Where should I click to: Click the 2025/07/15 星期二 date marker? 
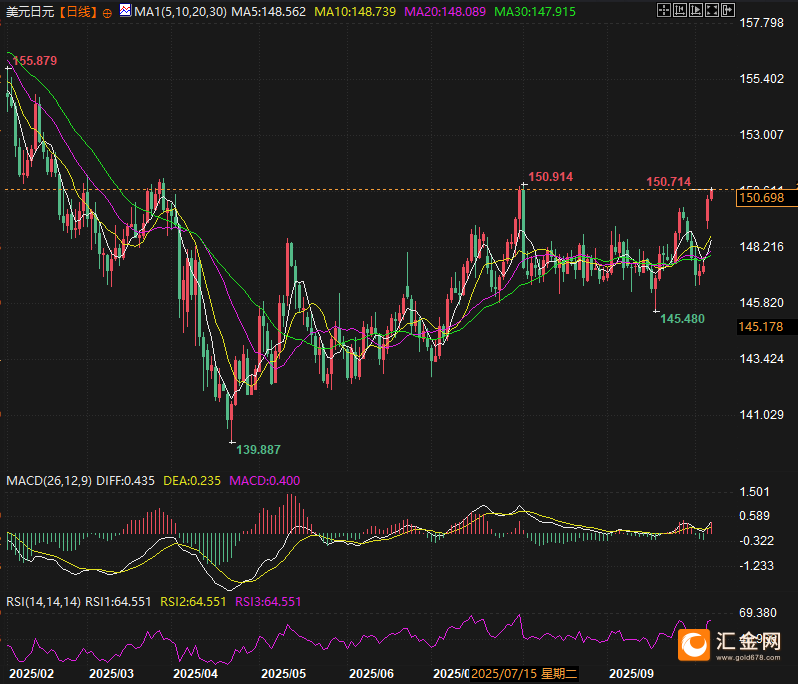524,674
